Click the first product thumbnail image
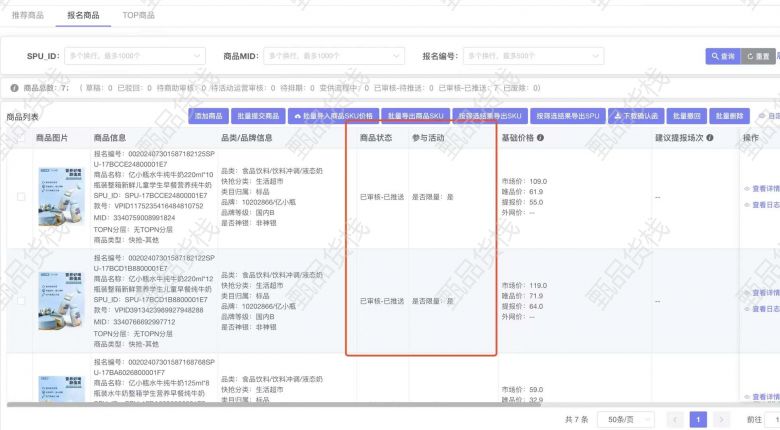780x430 pixels. (x=61, y=196)
